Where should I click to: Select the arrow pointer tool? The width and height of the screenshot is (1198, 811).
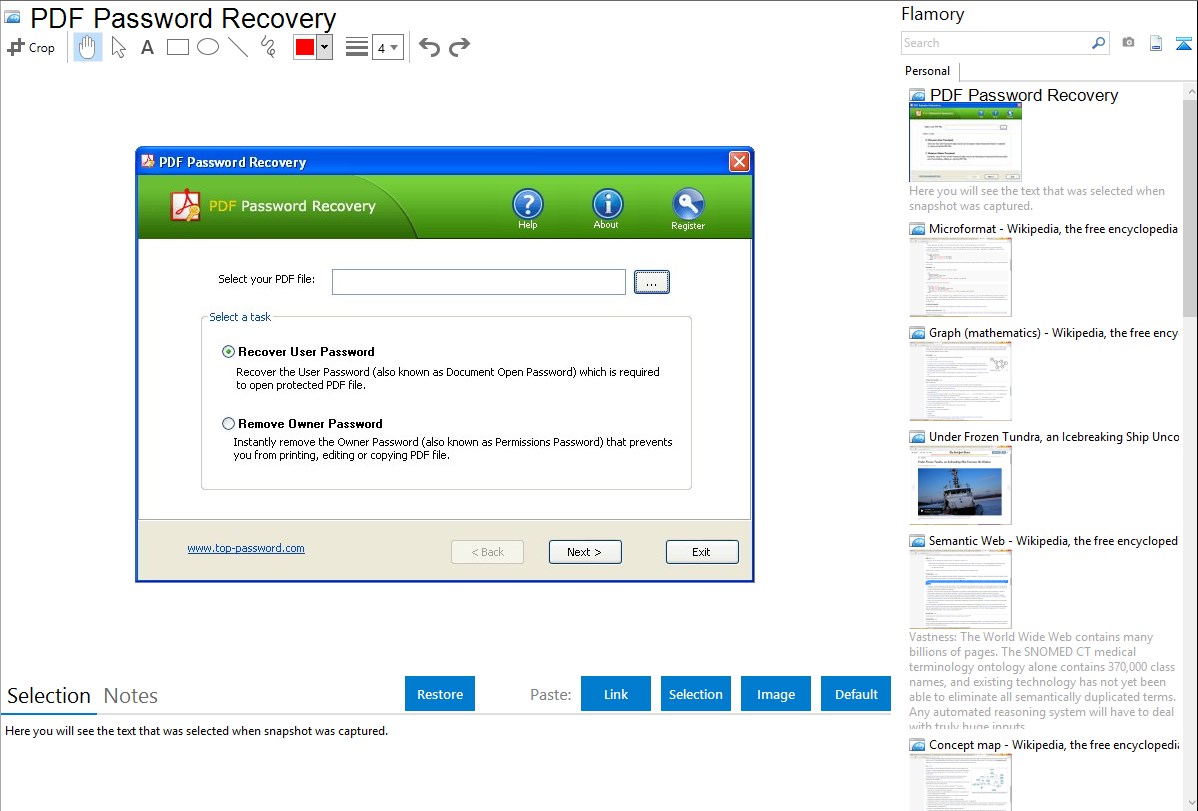pyautogui.click(x=118, y=47)
